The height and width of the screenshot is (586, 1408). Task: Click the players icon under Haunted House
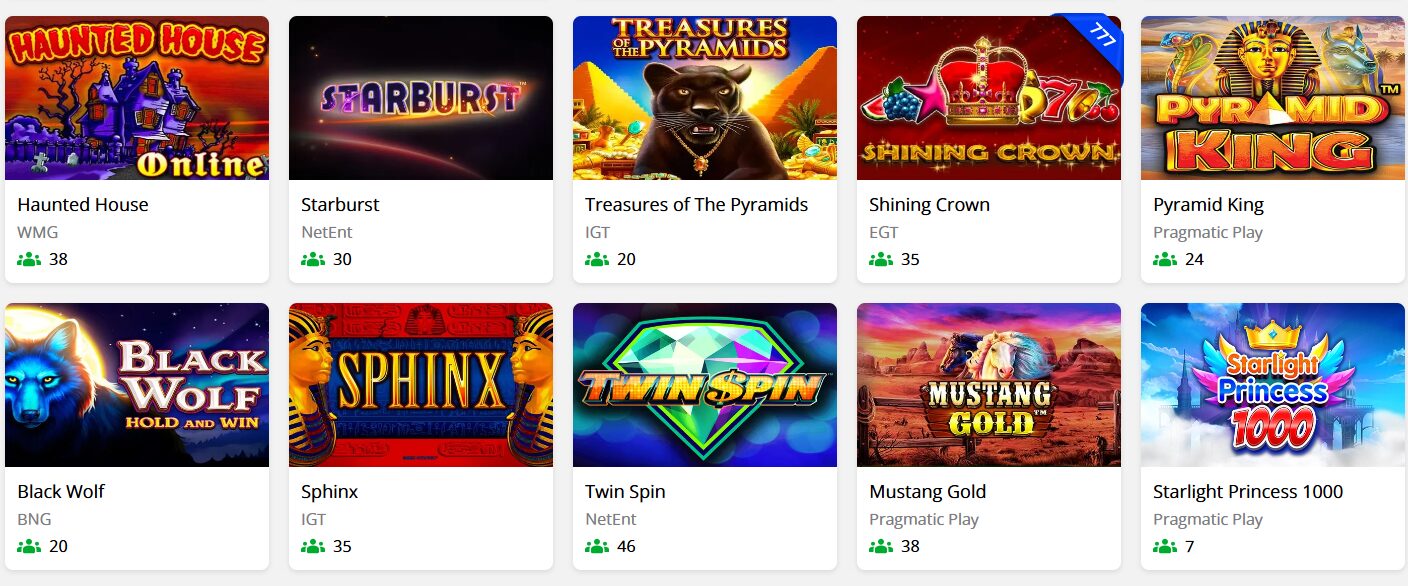coord(29,260)
